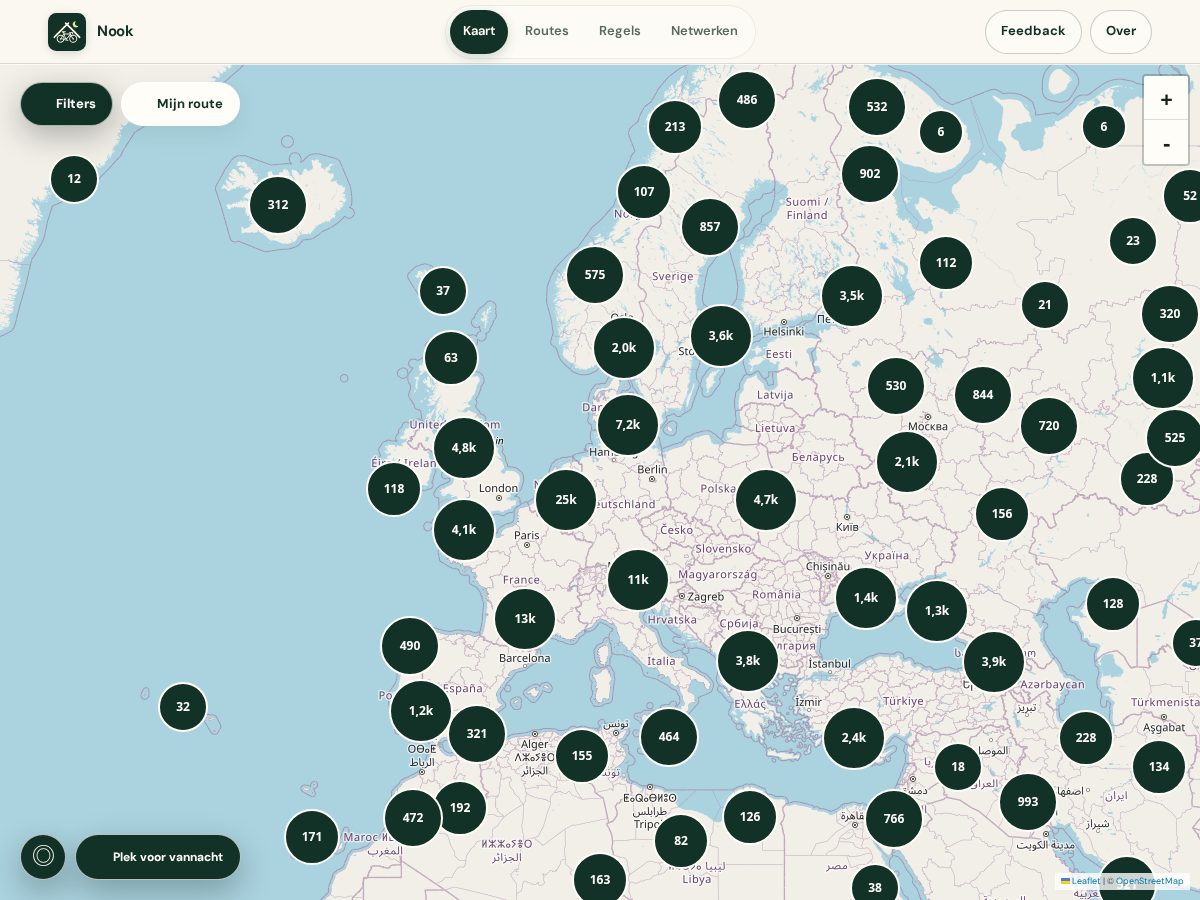This screenshot has width=1200, height=900.
Task: Expand the 4,8k cluster over United Kingdom
Action: (464, 448)
